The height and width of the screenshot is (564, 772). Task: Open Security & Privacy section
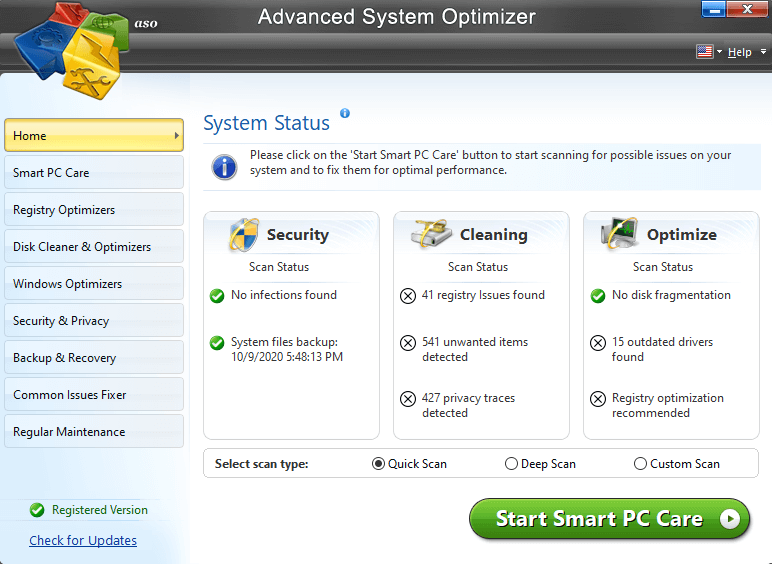[94, 320]
